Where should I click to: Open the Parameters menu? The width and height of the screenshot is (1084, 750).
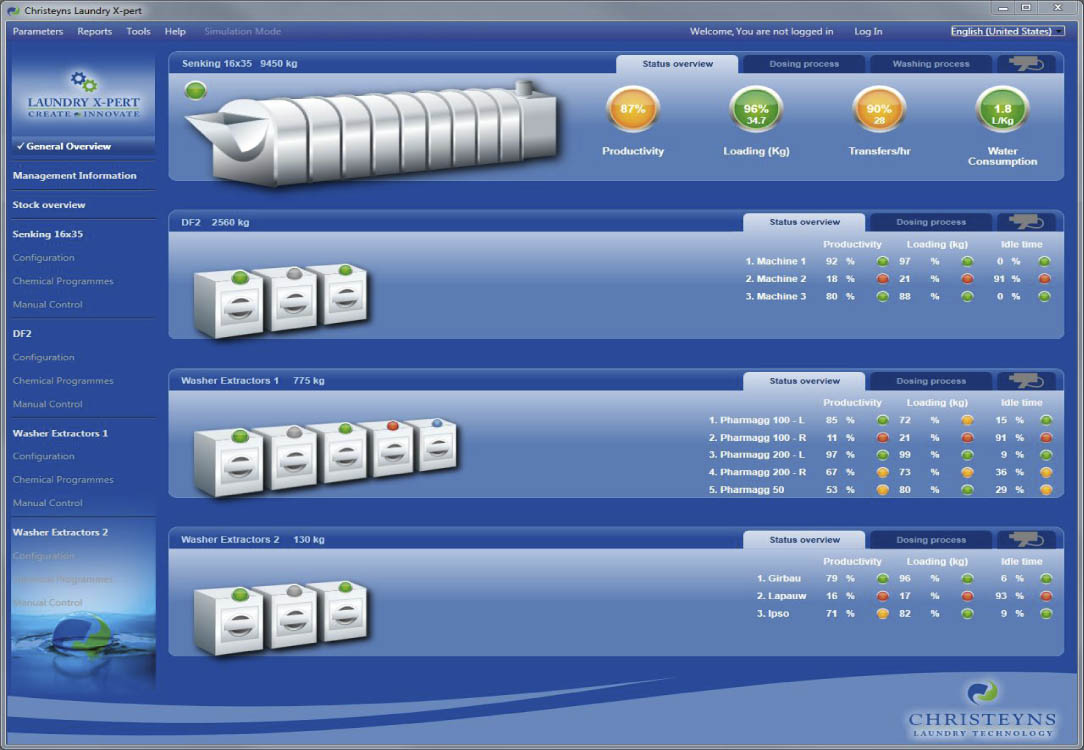click(37, 31)
